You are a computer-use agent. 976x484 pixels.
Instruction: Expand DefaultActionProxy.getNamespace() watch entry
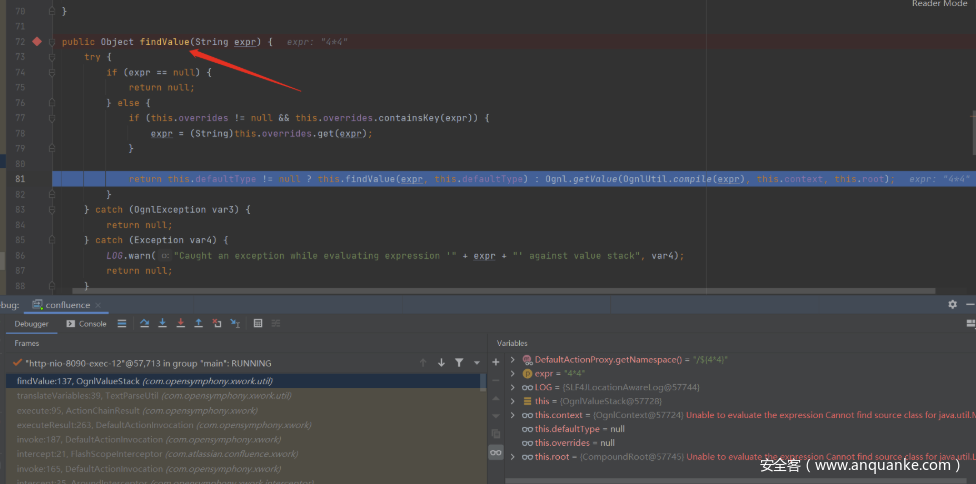pos(513,358)
